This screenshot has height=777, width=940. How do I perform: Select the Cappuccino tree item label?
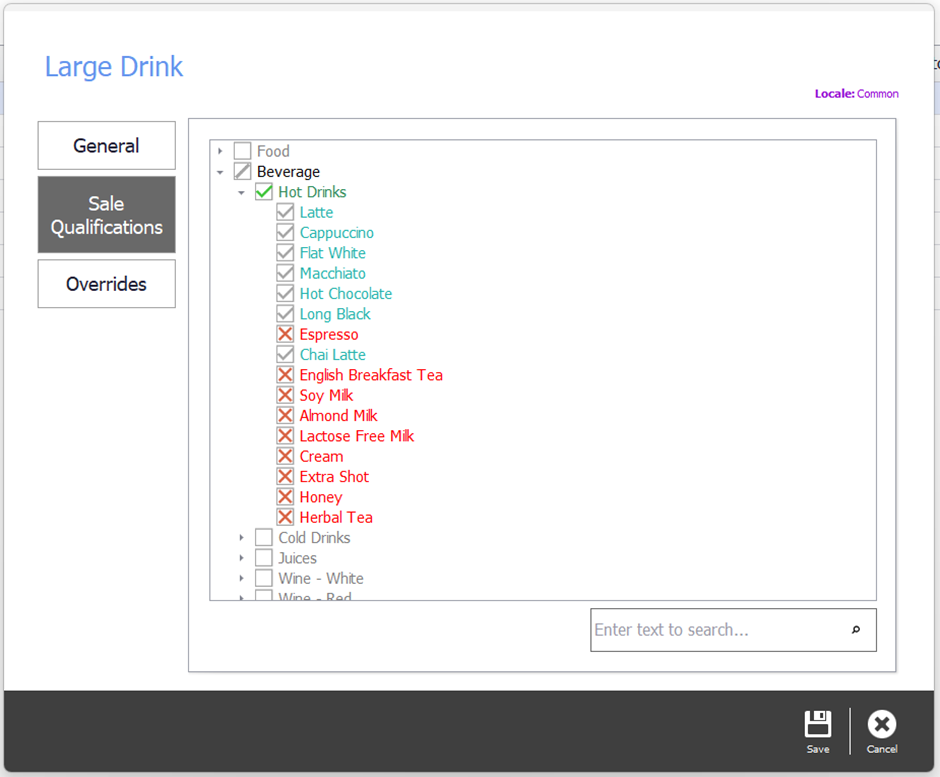tap(337, 233)
